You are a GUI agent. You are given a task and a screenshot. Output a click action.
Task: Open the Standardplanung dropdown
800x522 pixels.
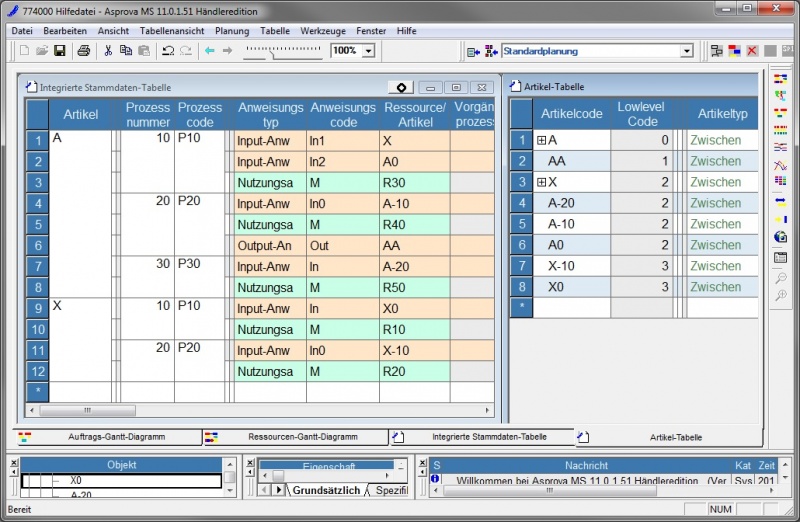686,51
